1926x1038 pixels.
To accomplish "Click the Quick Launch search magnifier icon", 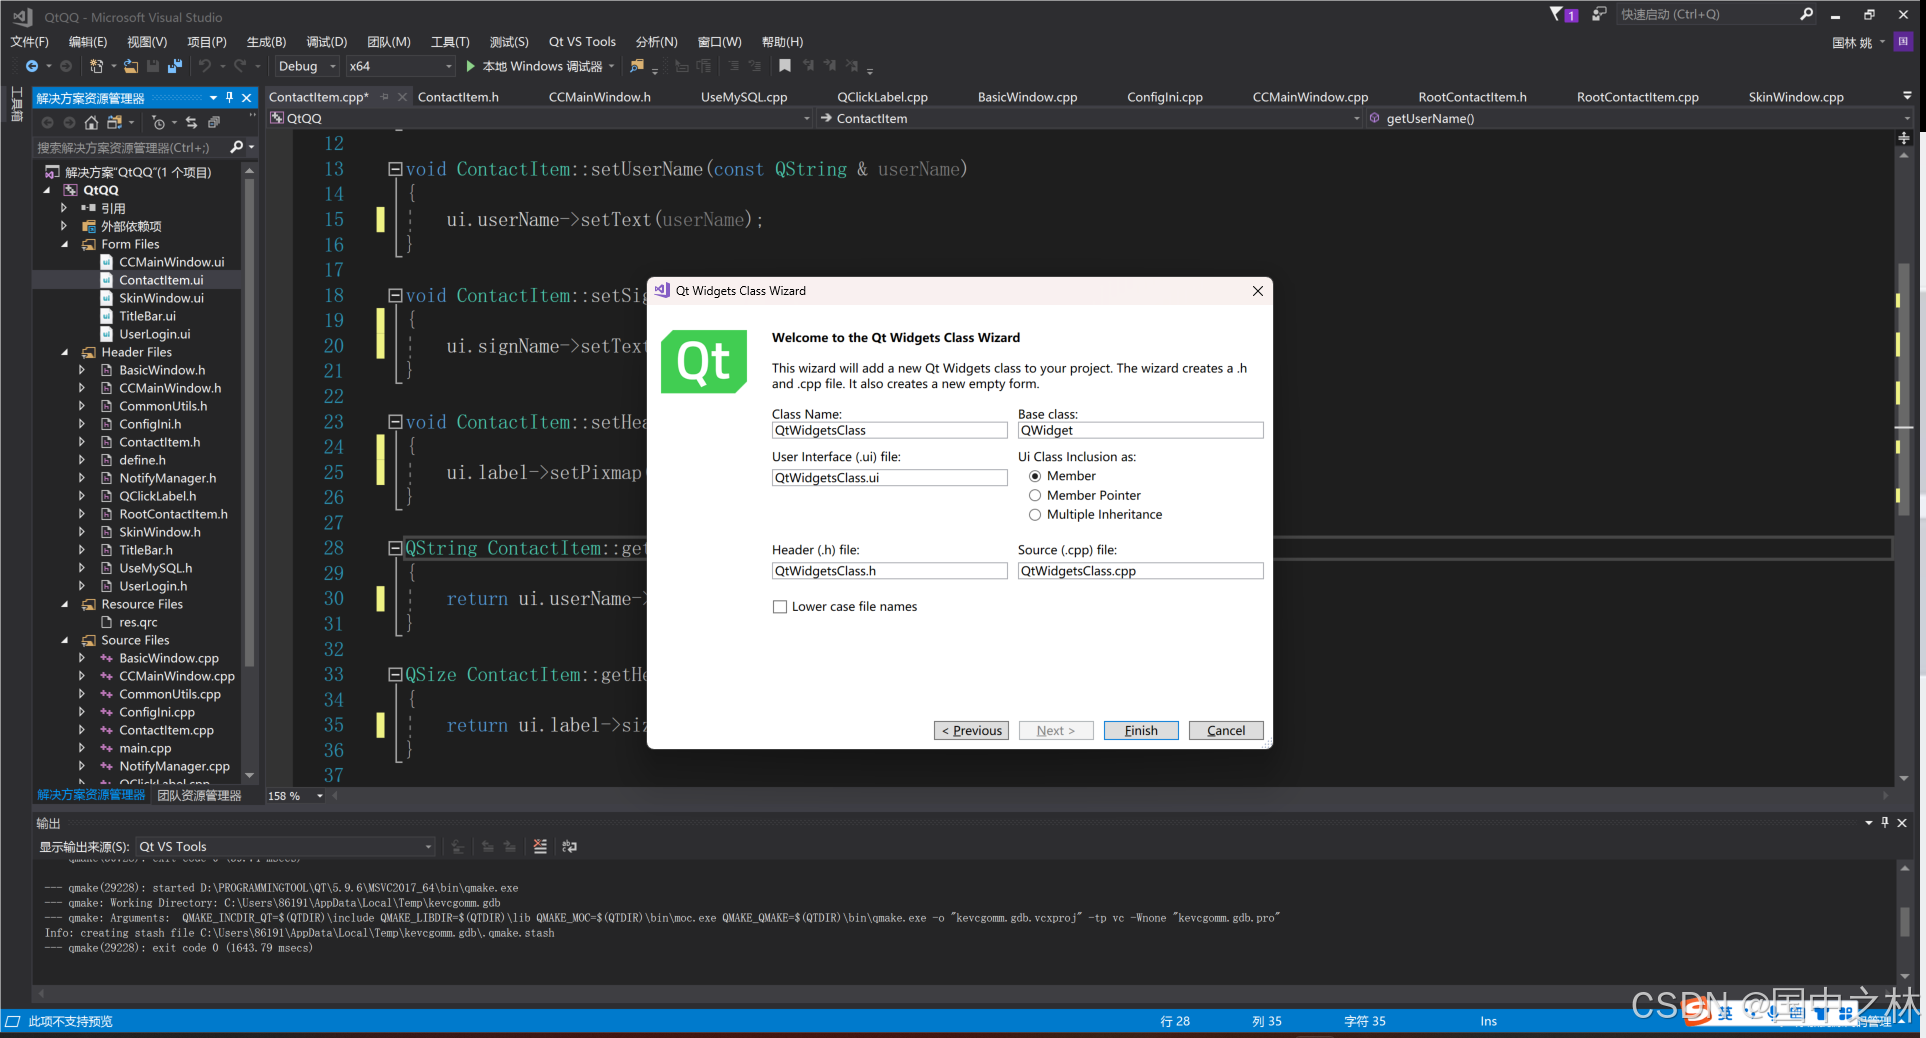I will [x=1806, y=14].
